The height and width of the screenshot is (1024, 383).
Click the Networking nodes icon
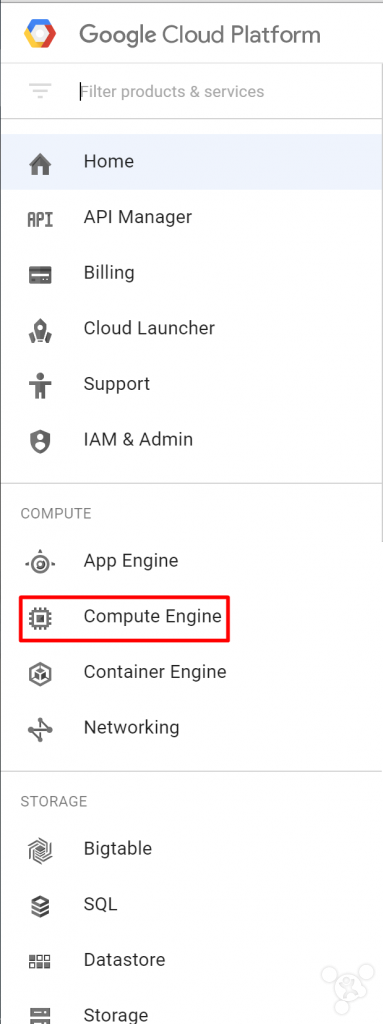tap(40, 729)
